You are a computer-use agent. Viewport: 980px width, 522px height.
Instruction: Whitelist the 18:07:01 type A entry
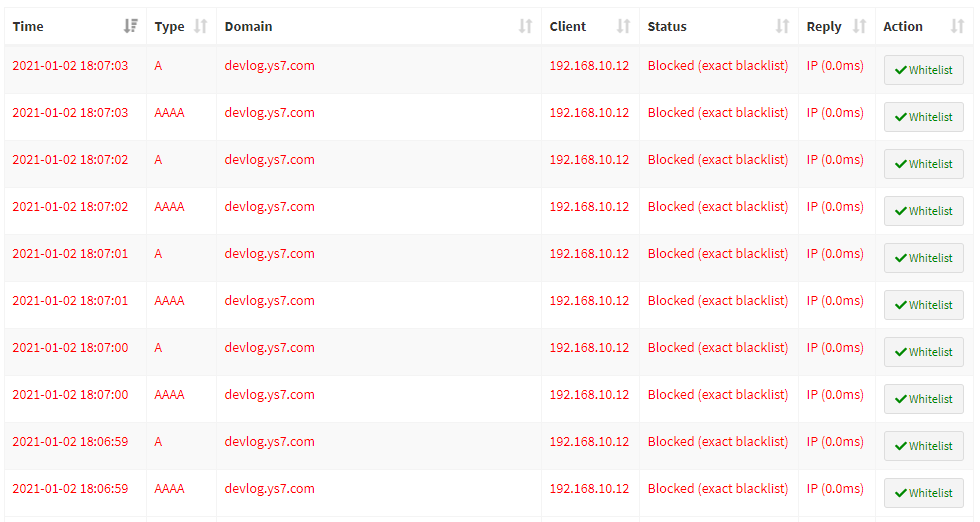(923, 258)
